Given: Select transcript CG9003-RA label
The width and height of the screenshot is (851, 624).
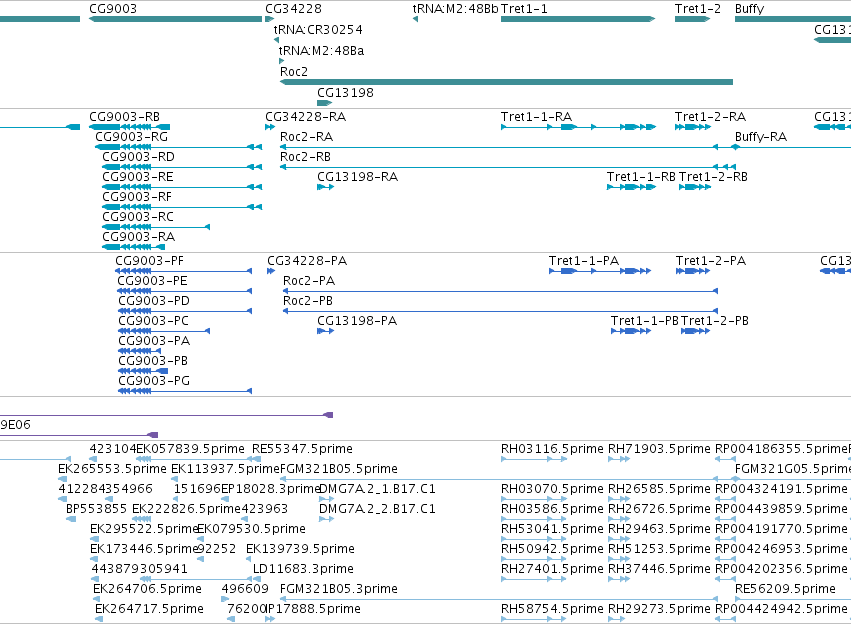Looking at the screenshot, I should (138, 237).
